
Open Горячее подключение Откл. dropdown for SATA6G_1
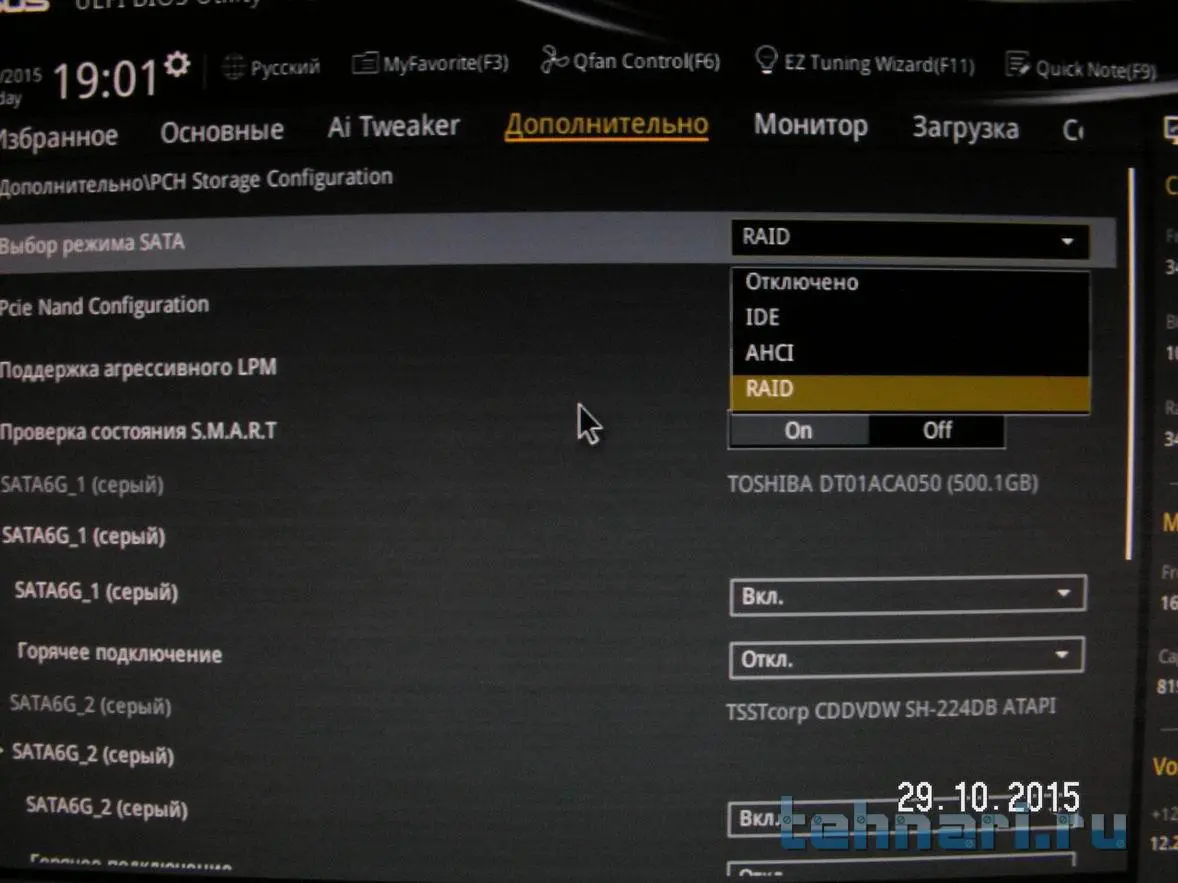click(907, 658)
